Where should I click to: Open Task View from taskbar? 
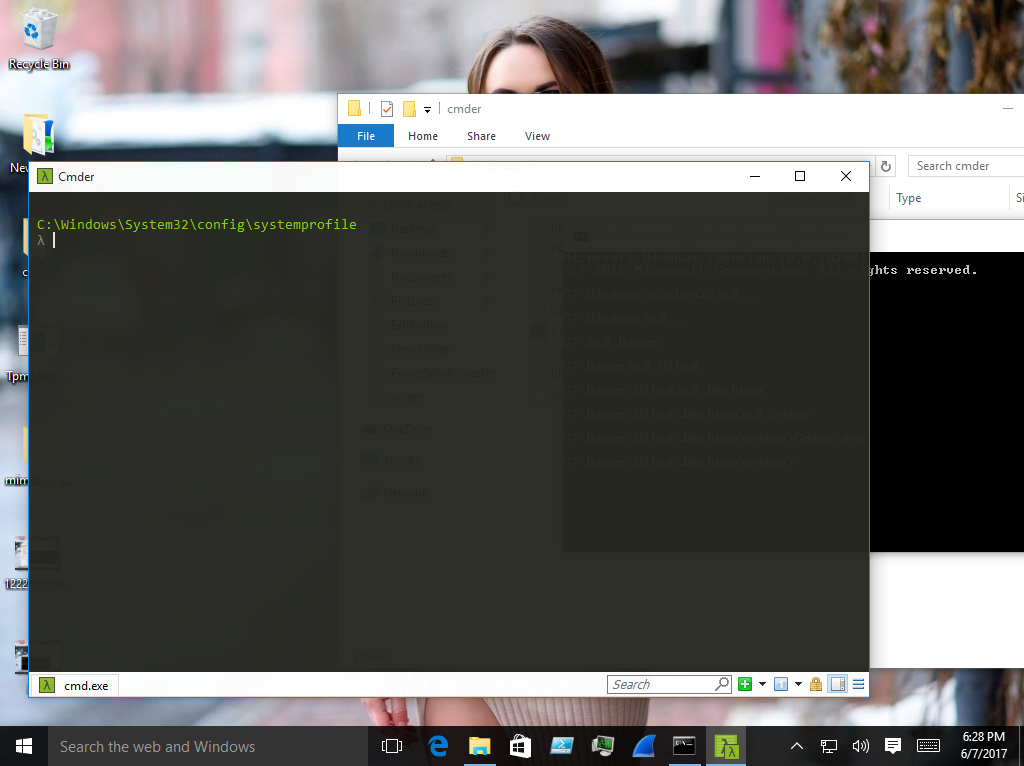click(392, 746)
